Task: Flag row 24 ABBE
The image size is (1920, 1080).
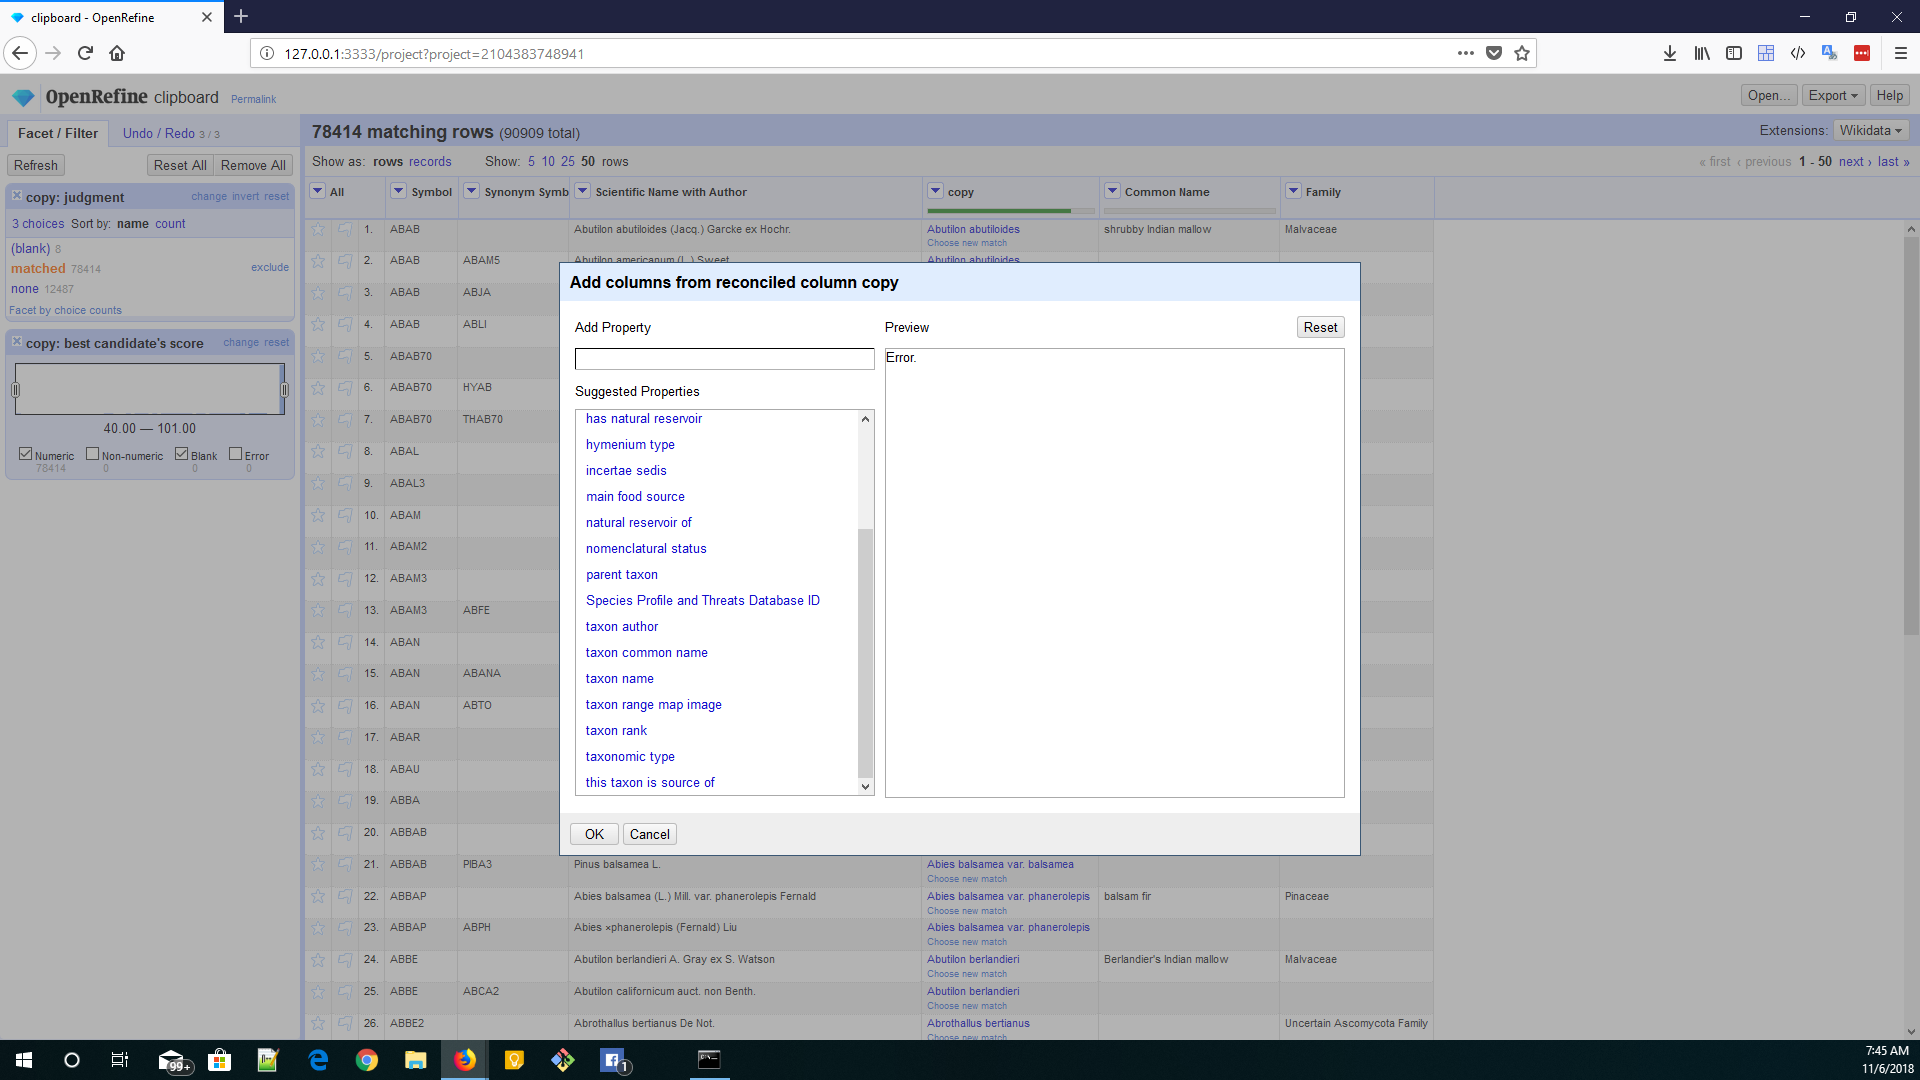Action: tap(345, 960)
